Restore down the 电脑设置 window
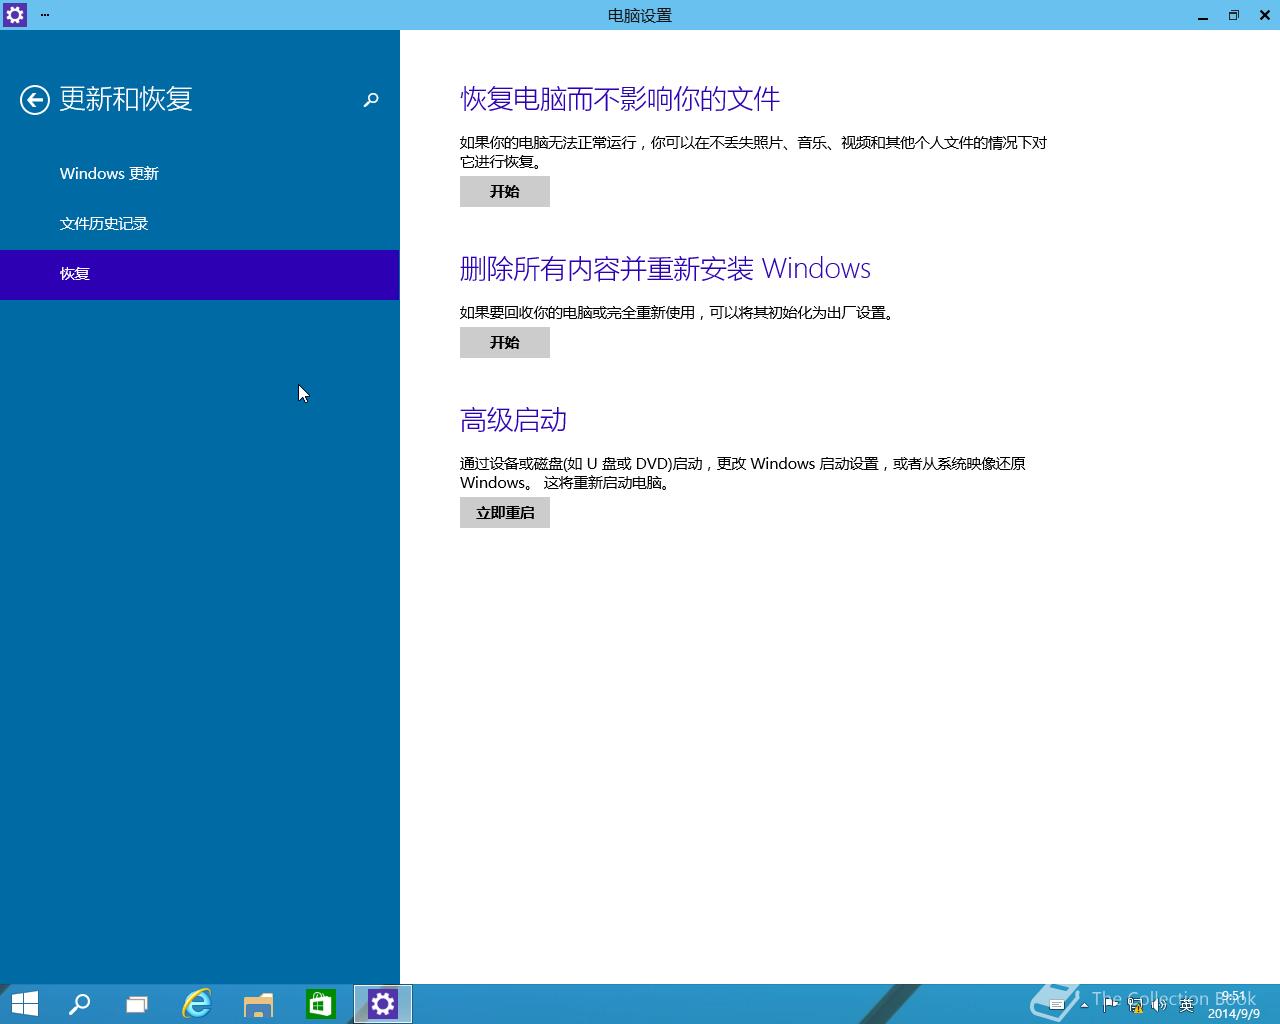 coord(1234,15)
